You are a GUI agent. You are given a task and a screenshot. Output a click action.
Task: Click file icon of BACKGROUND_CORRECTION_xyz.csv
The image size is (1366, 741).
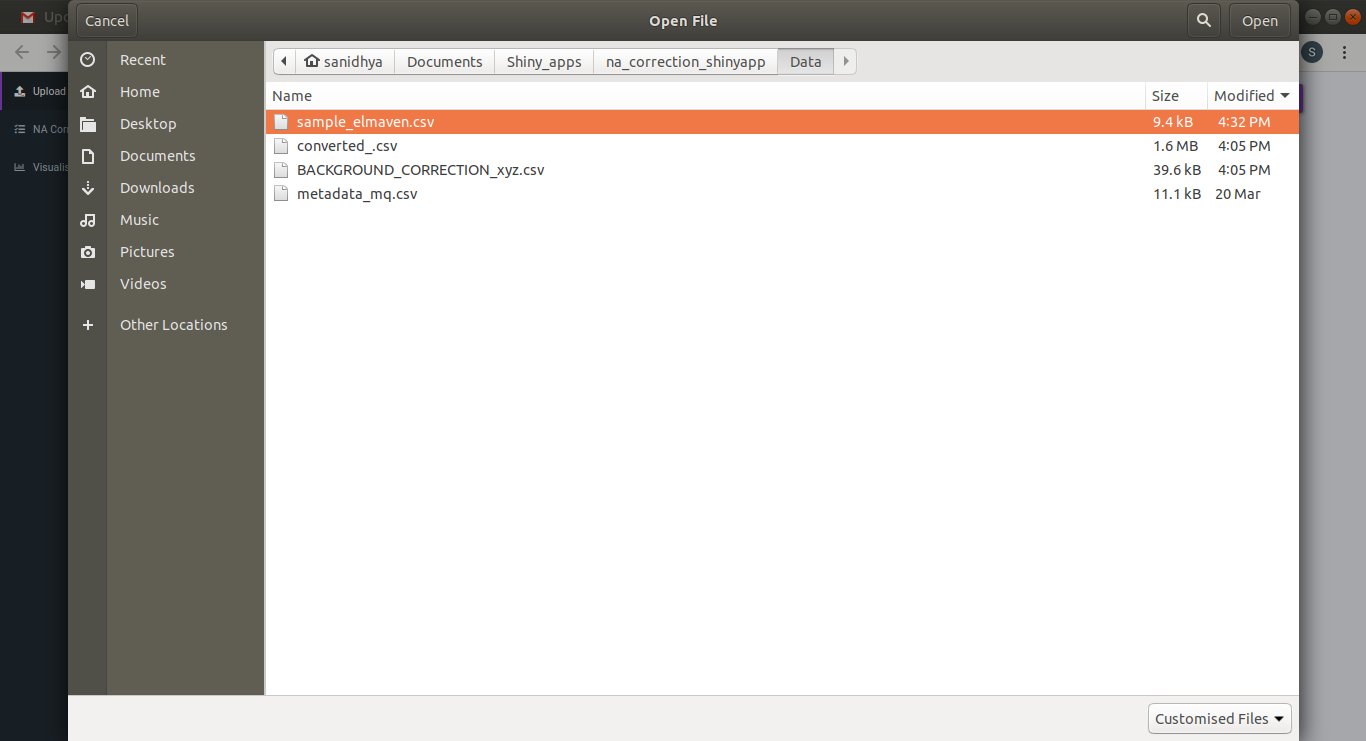click(x=281, y=170)
